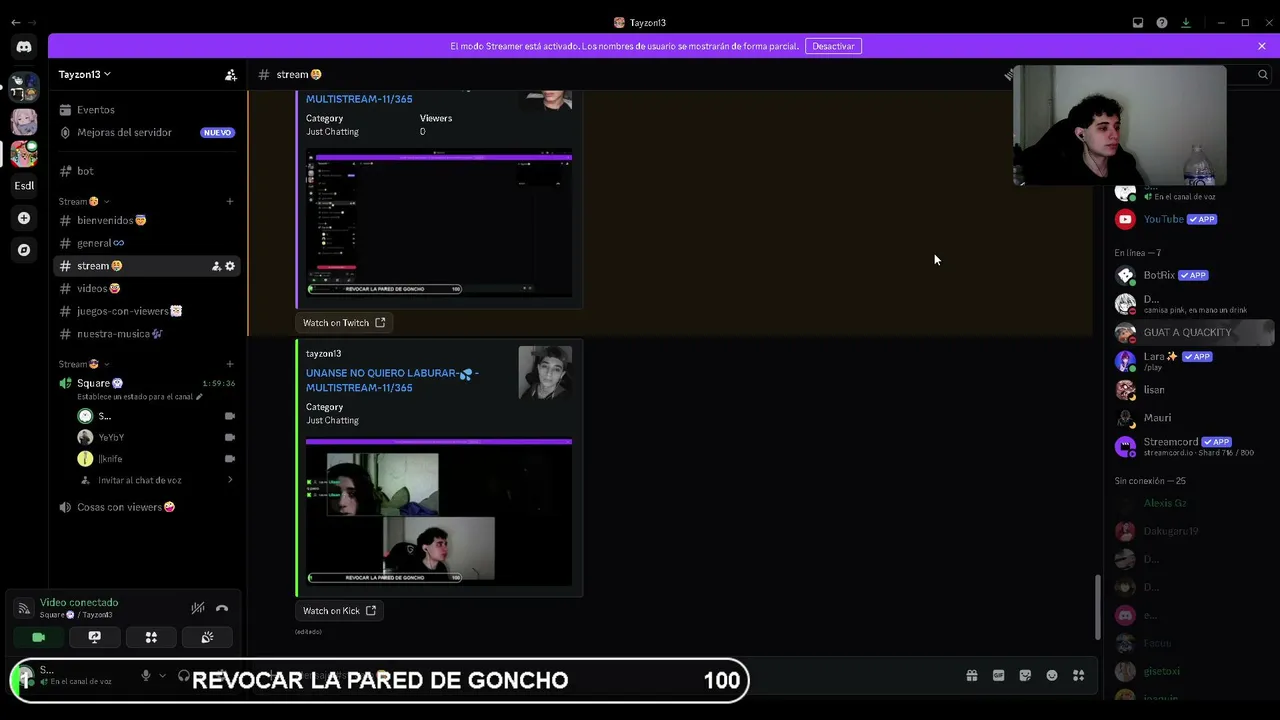Open voice connection signal icon
The width and height of the screenshot is (1280, 720).
pyautogui.click(x=24, y=608)
